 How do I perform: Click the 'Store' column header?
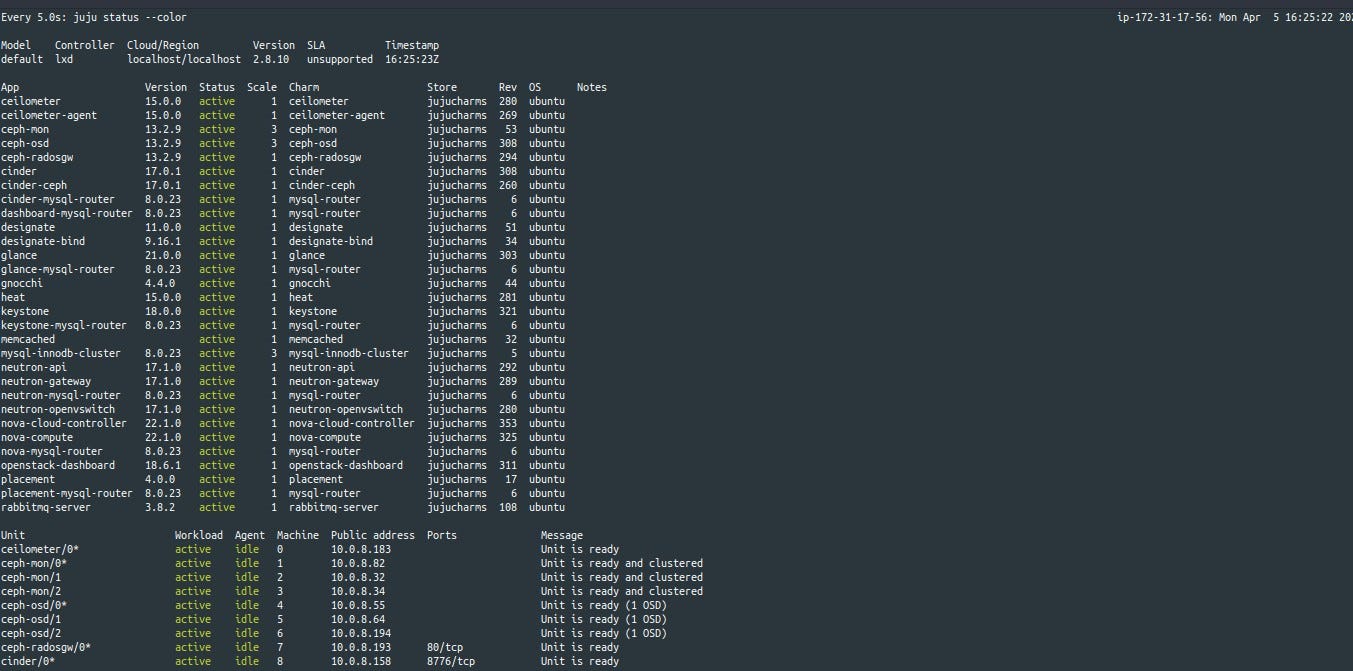[442, 87]
